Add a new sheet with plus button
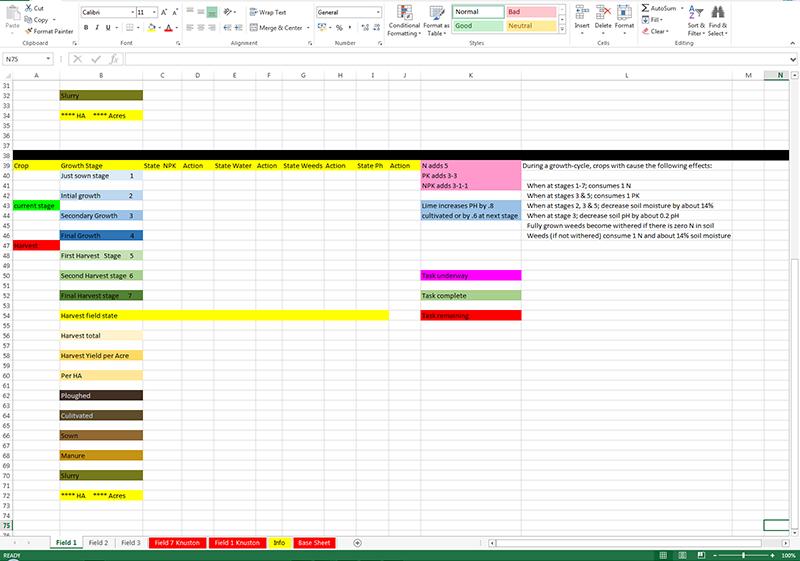Image resolution: width=800 pixels, height=561 pixels. click(357, 542)
